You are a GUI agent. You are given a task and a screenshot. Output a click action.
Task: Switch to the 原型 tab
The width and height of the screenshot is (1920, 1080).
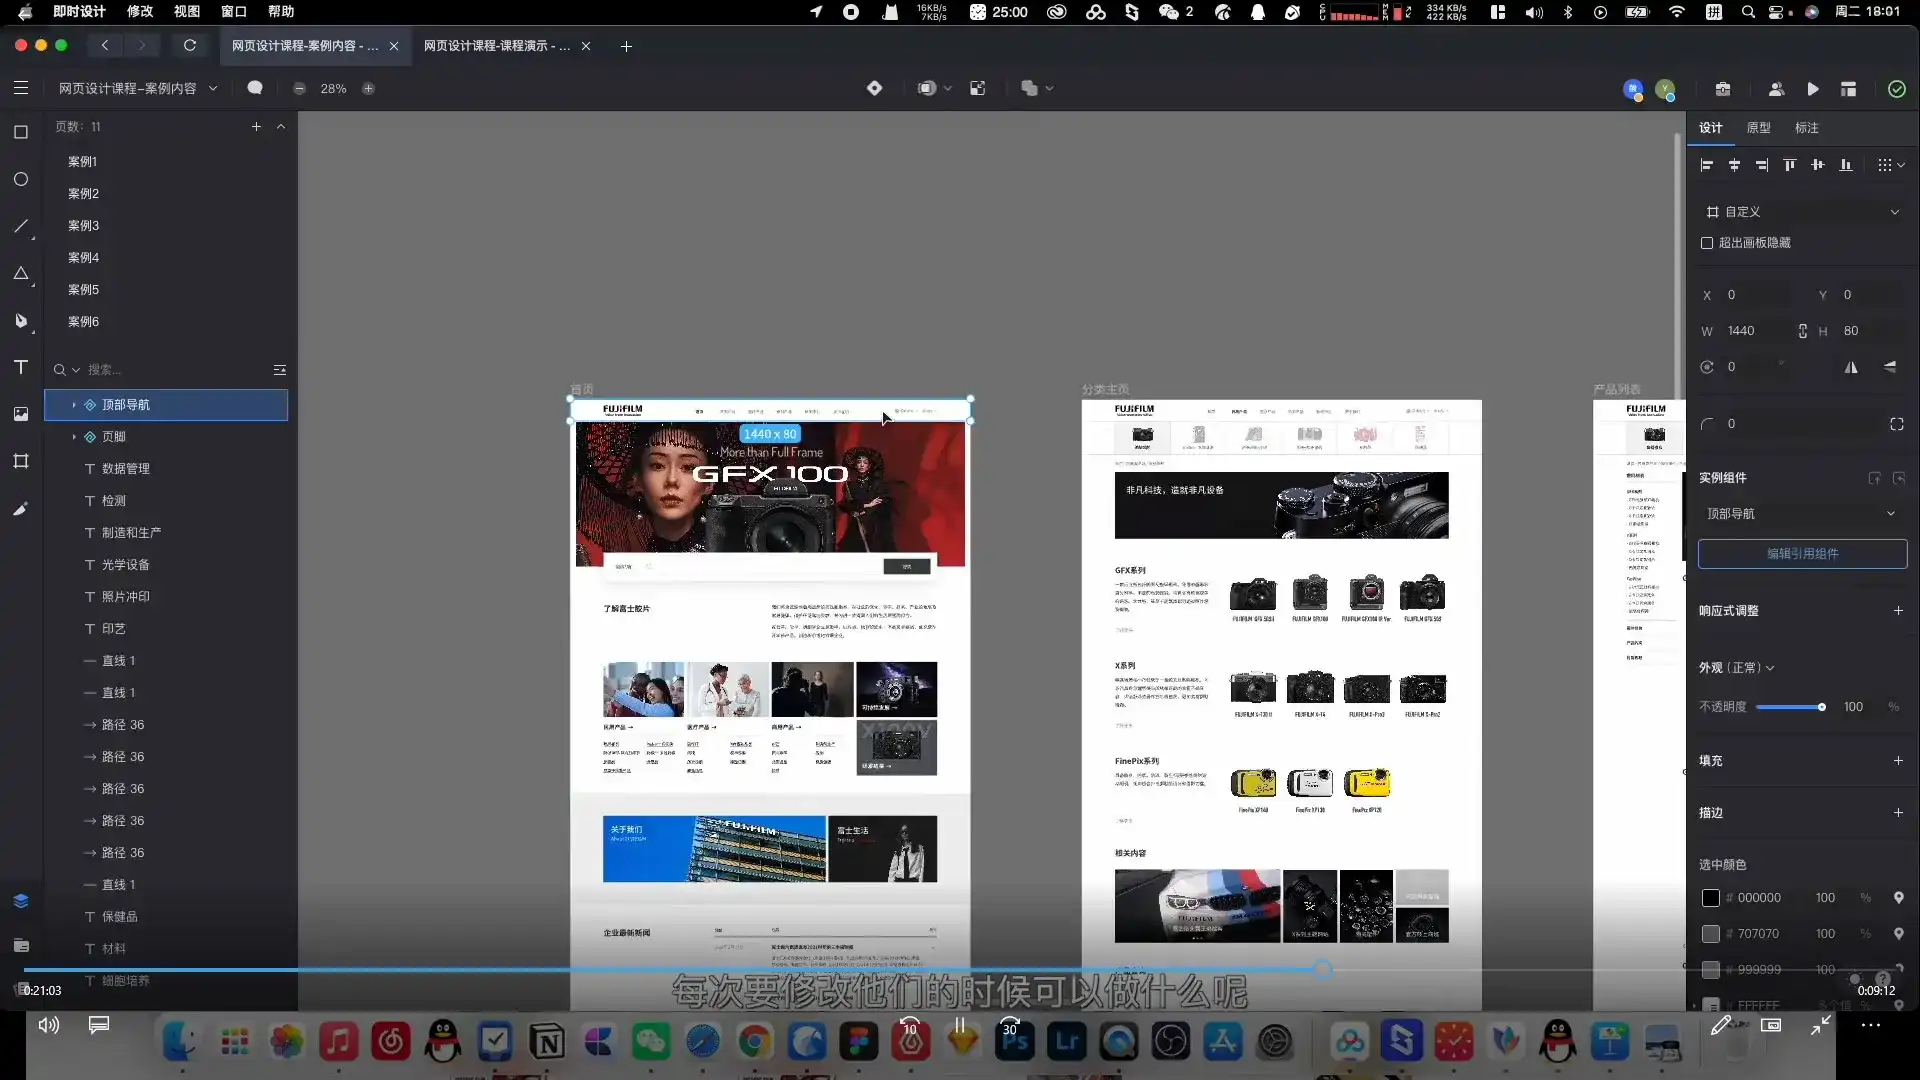pos(1758,128)
